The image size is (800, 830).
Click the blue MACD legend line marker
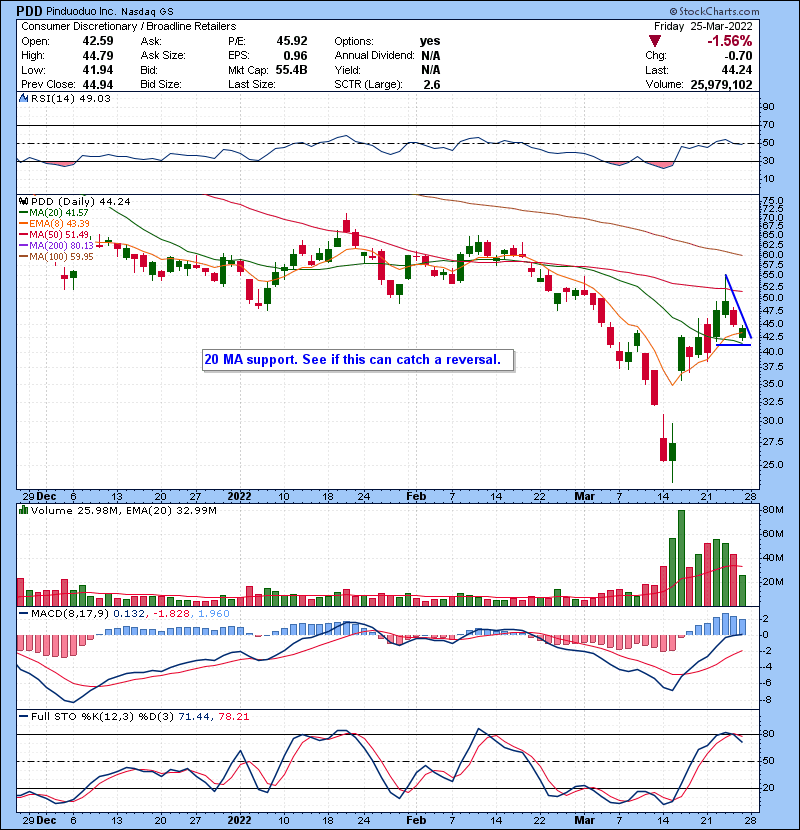pyautogui.click(x=23, y=614)
